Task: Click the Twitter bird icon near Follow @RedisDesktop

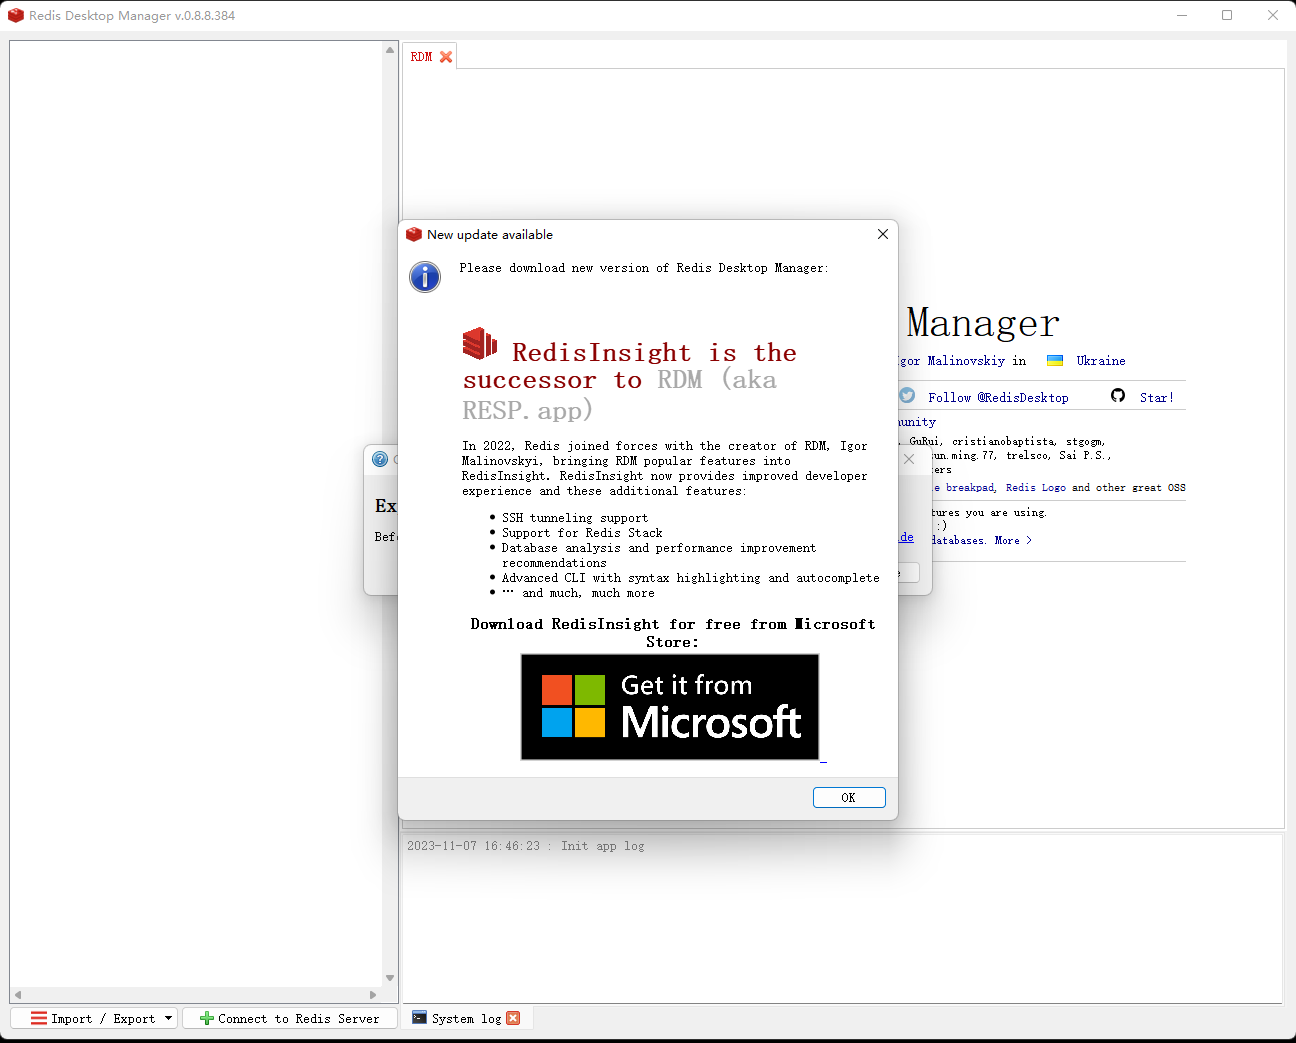Action: pos(906,395)
